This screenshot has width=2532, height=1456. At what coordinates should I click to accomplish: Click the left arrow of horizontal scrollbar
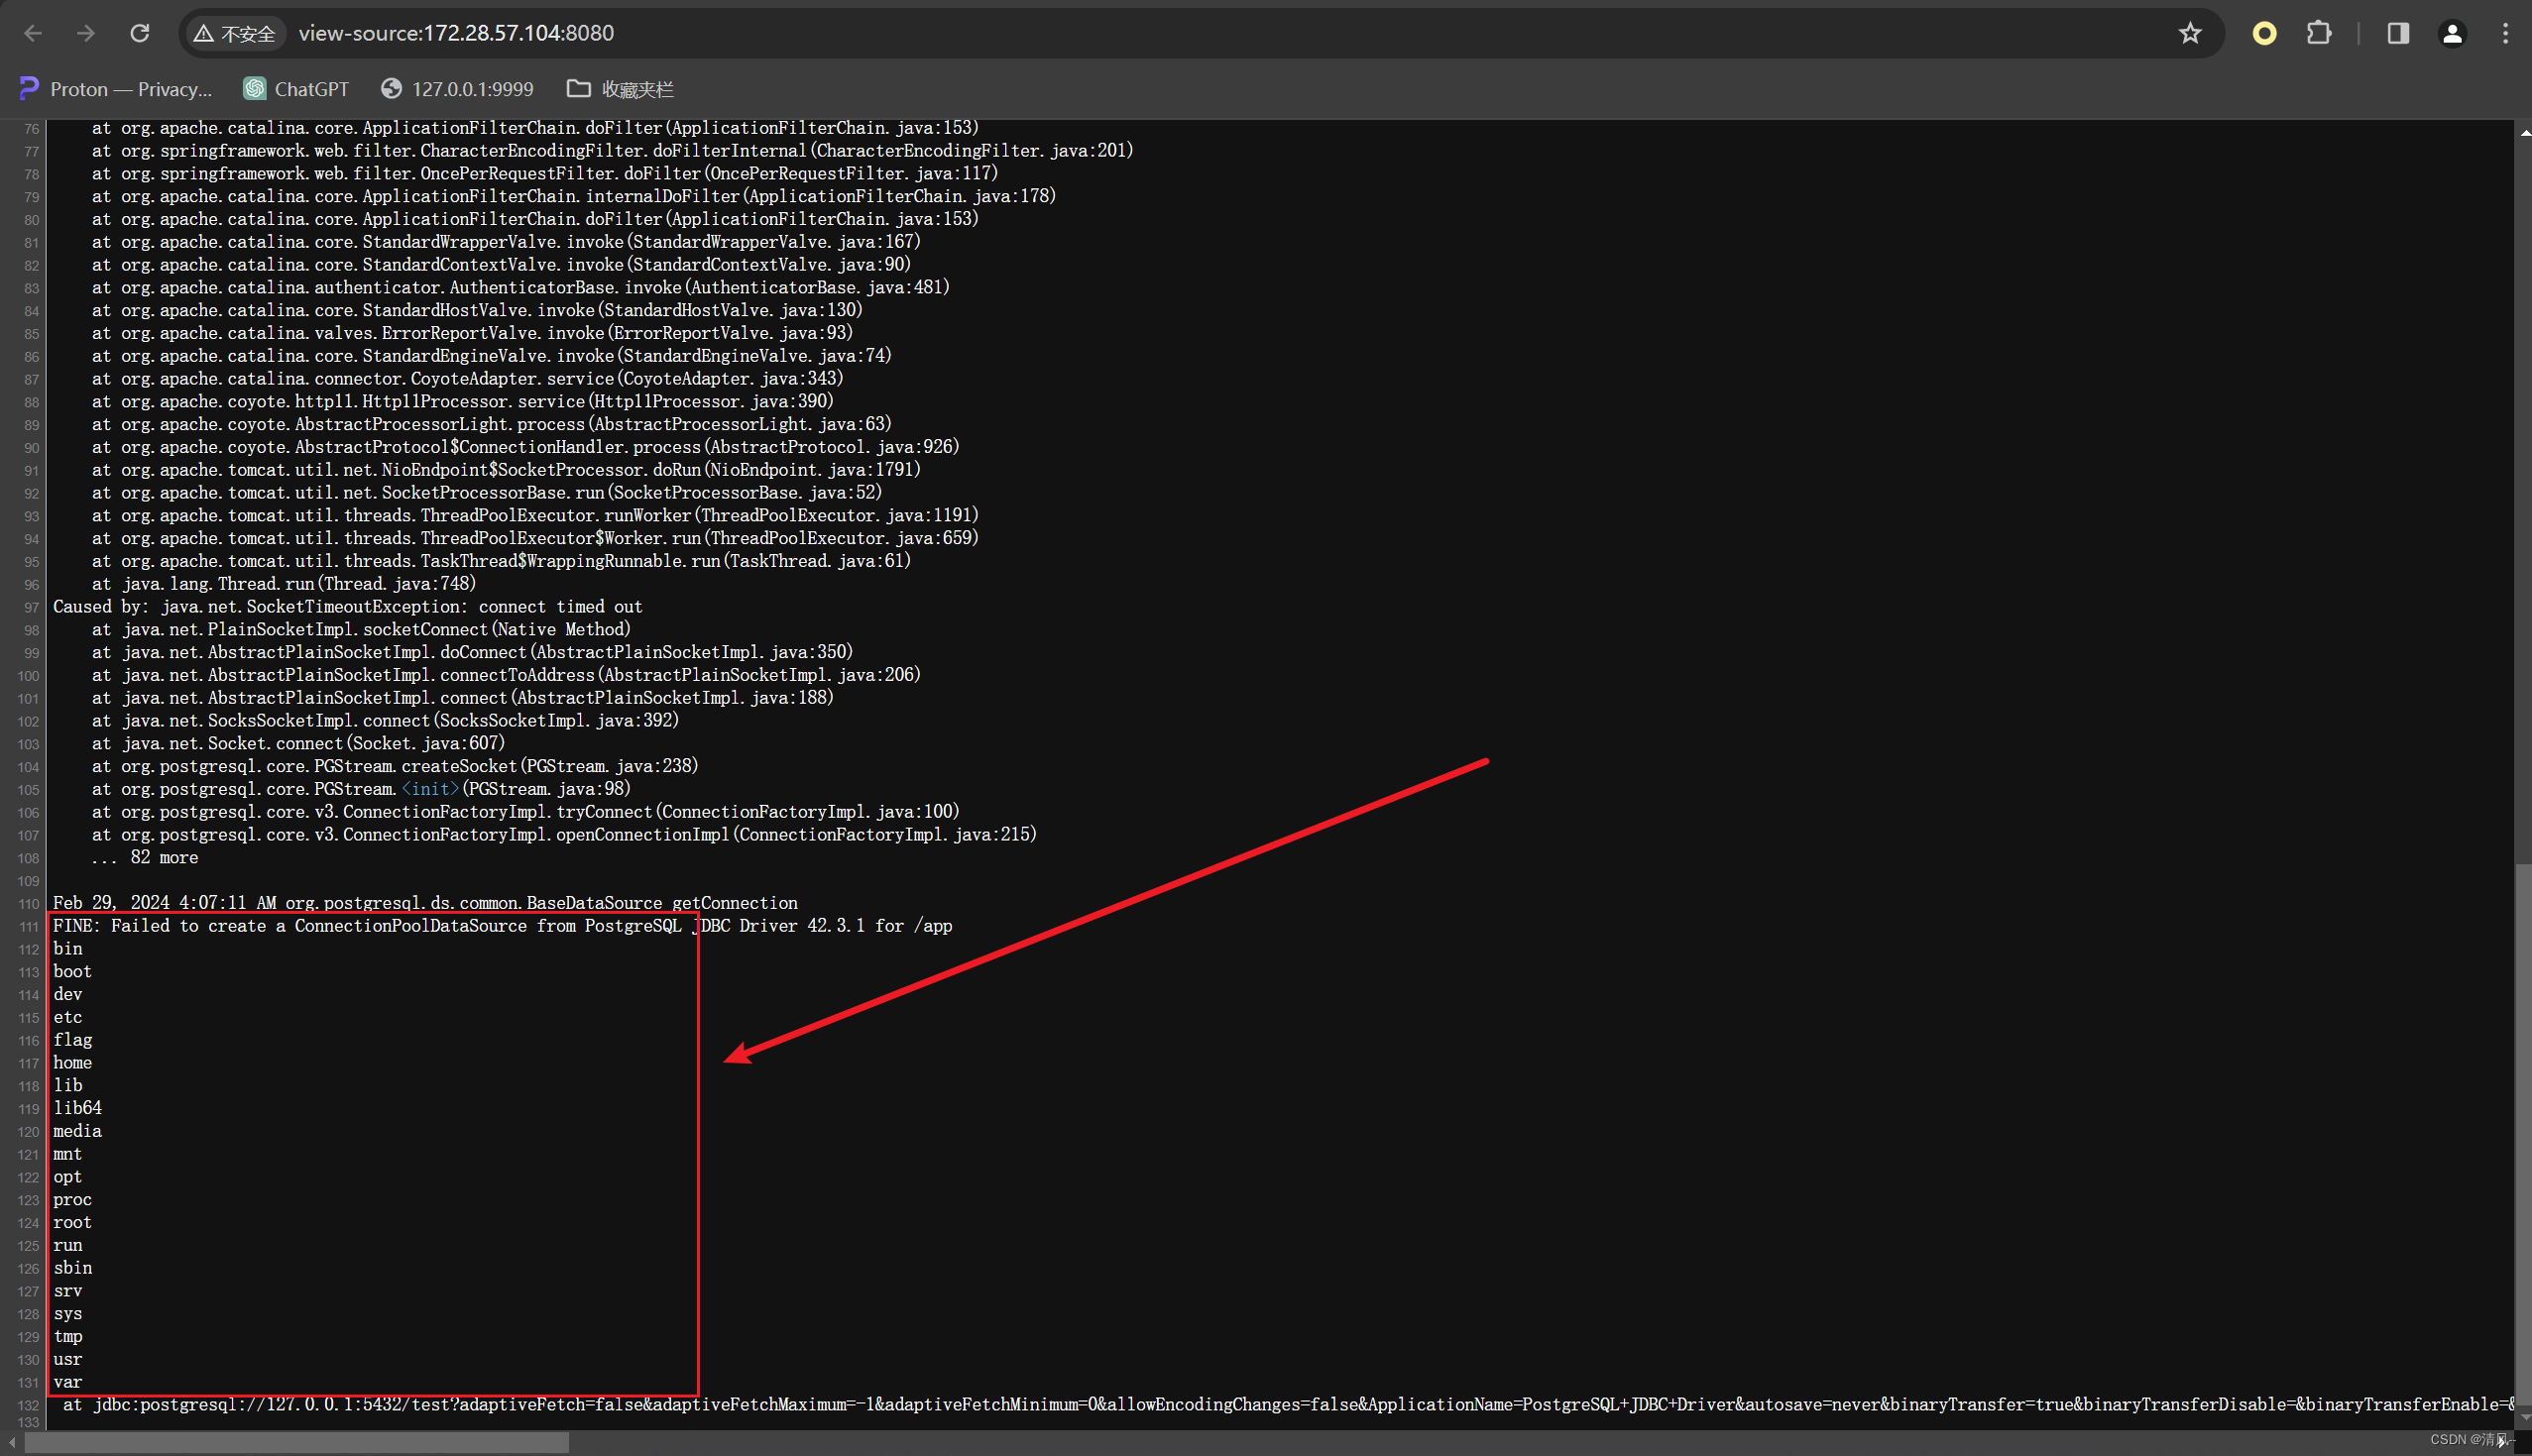[11, 1443]
